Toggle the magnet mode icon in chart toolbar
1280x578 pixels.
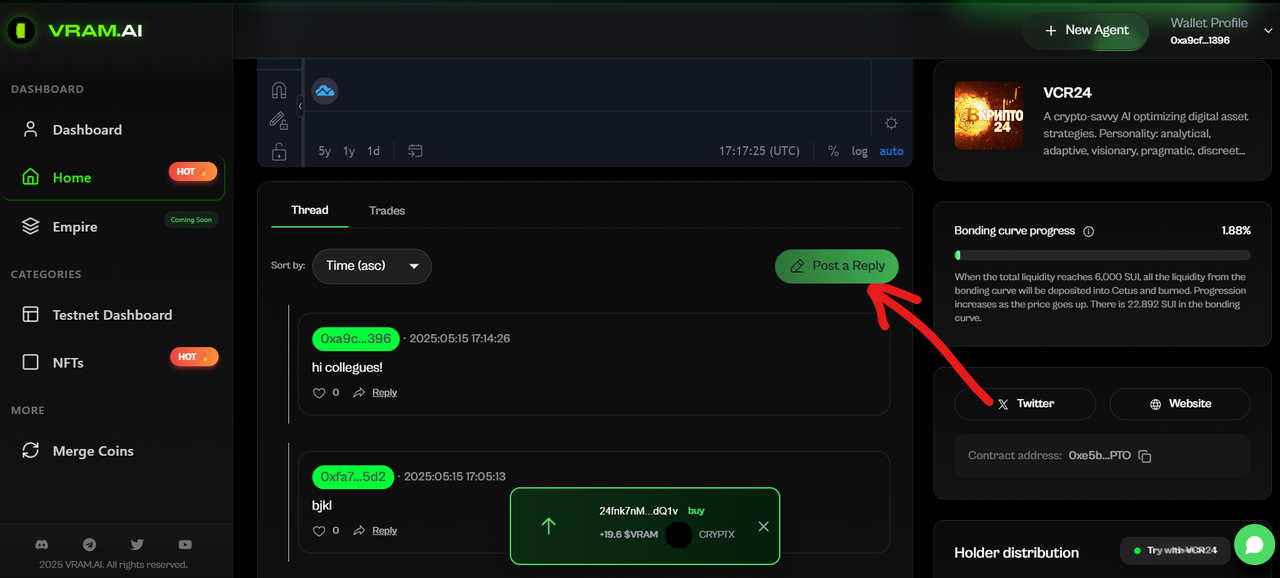pyautogui.click(x=279, y=90)
